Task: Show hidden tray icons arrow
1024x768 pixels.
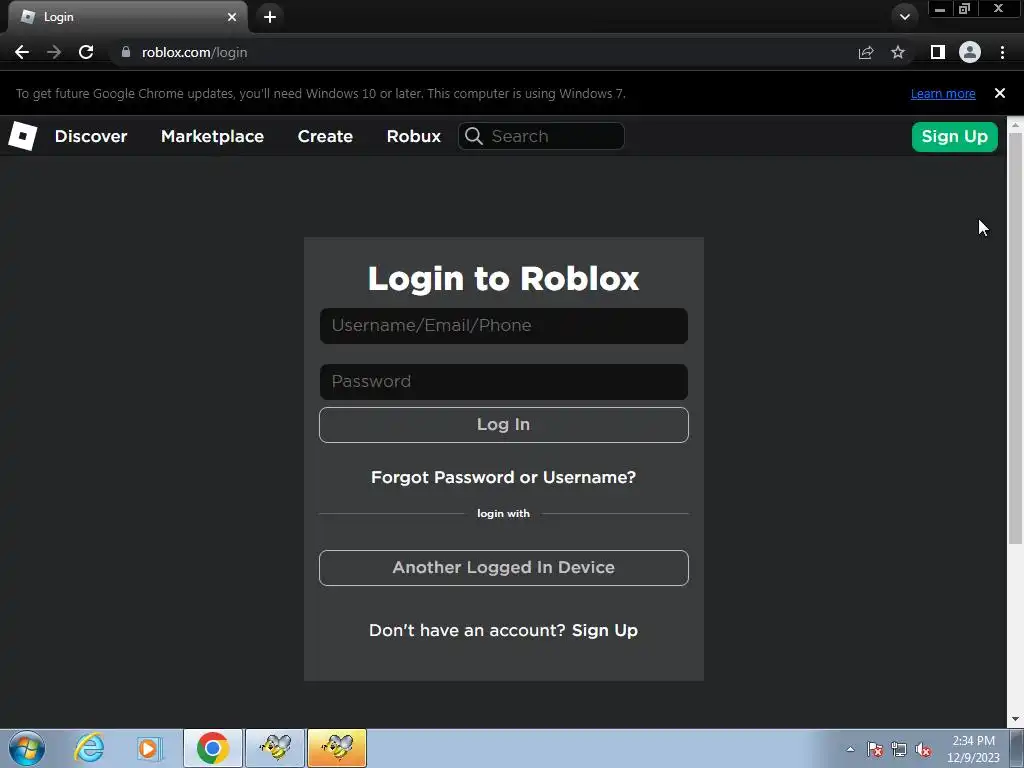Action: 850,749
